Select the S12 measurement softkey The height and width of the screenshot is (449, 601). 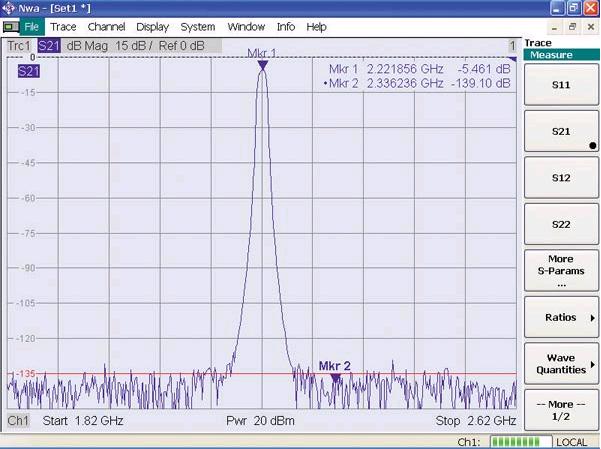coord(560,178)
